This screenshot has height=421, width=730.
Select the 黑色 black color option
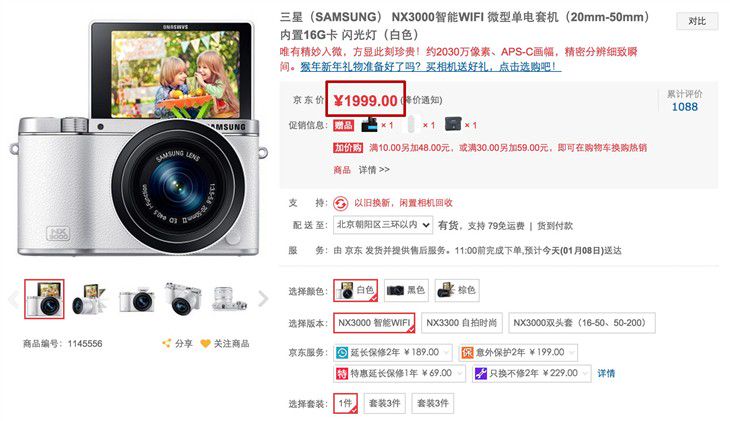[x=406, y=290]
